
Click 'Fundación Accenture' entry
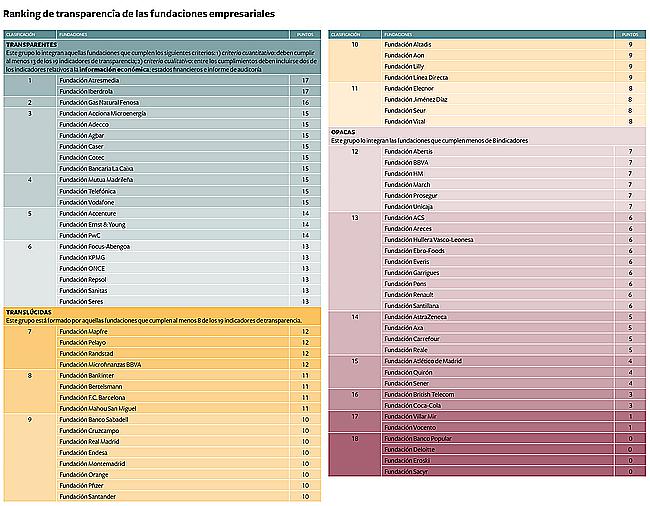click(87, 213)
